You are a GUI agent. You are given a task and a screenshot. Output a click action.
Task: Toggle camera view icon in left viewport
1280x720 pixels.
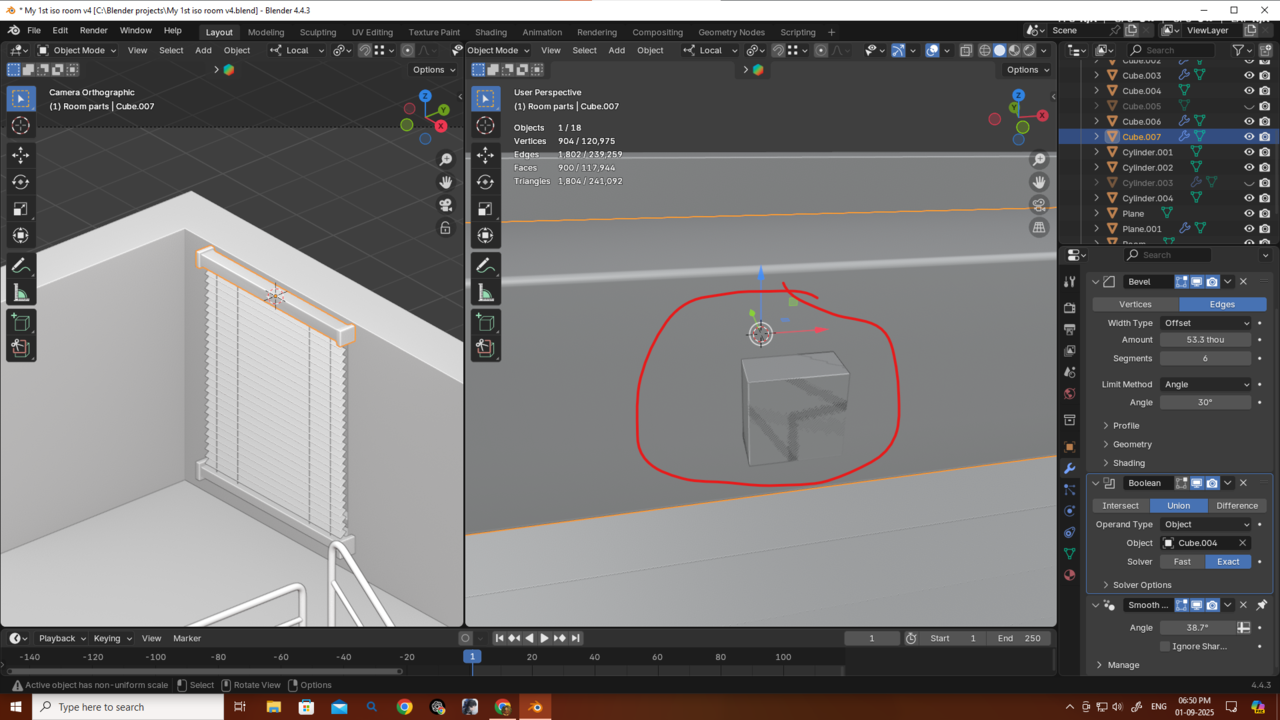click(446, 205)
